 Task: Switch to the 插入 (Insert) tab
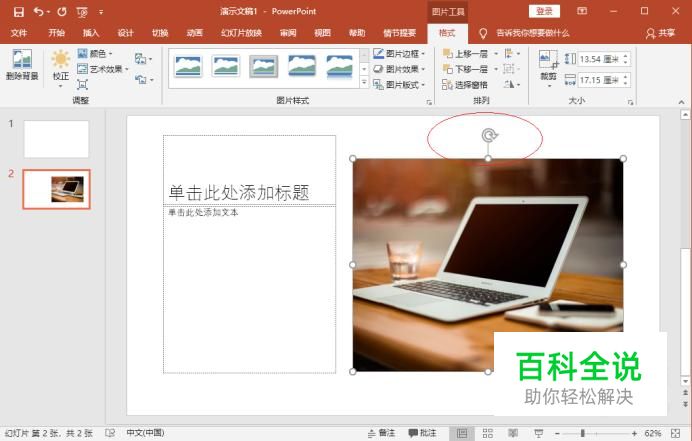91,33
